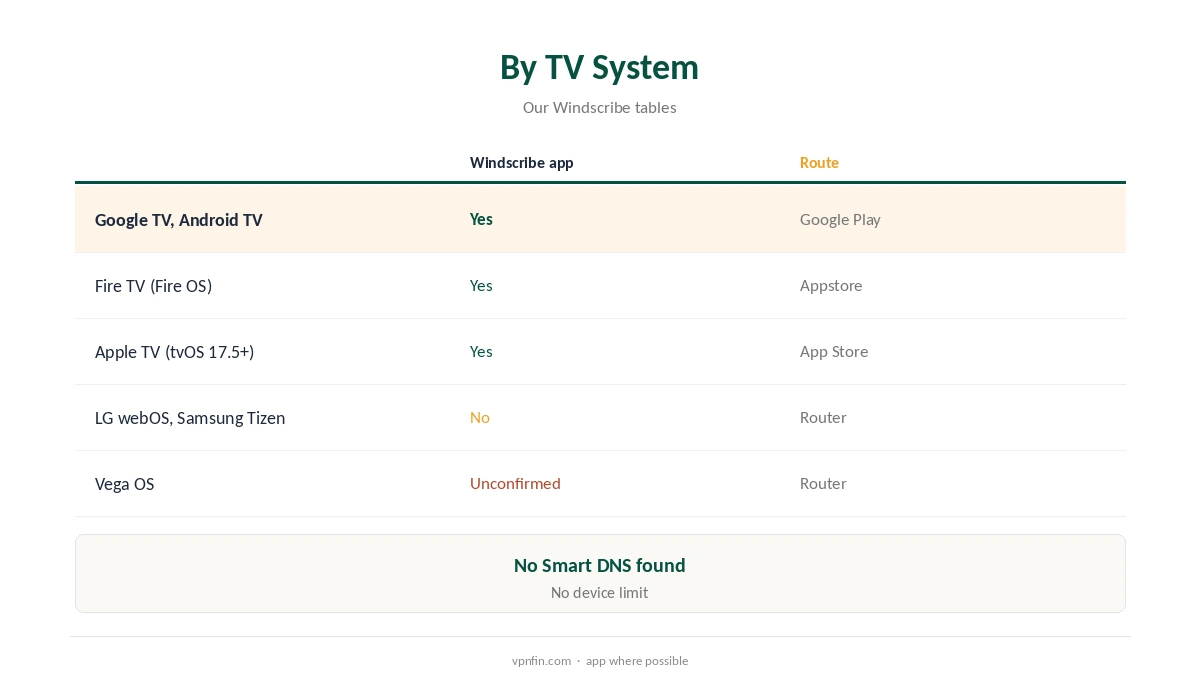Viewport: 1200px width, 680px height.
Task: Click the "Unconfirmed" value for Vega OS
Action: [515, 483]
